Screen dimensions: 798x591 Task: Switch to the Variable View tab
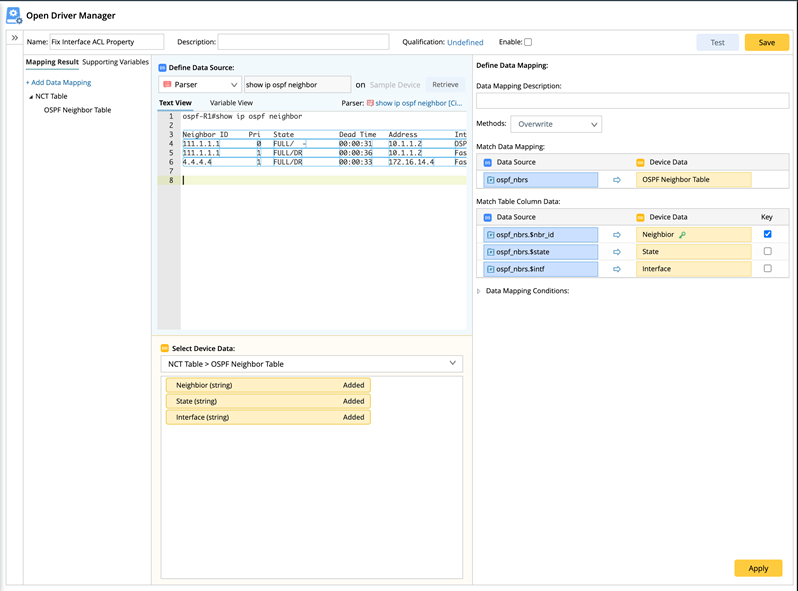coord(231,103)
